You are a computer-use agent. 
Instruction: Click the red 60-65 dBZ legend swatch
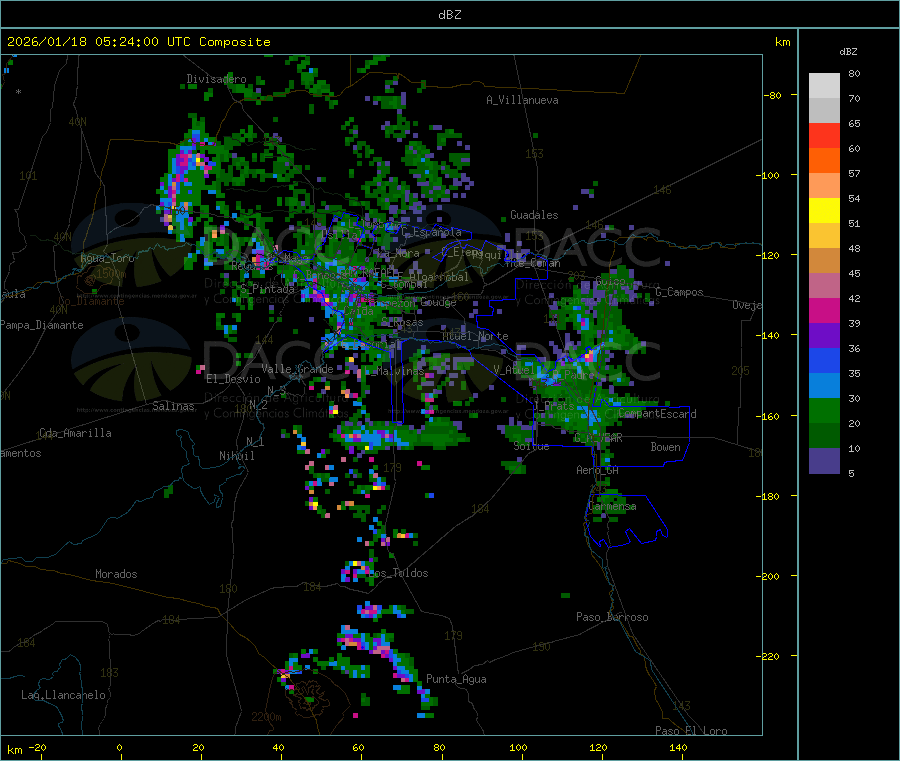824,135
